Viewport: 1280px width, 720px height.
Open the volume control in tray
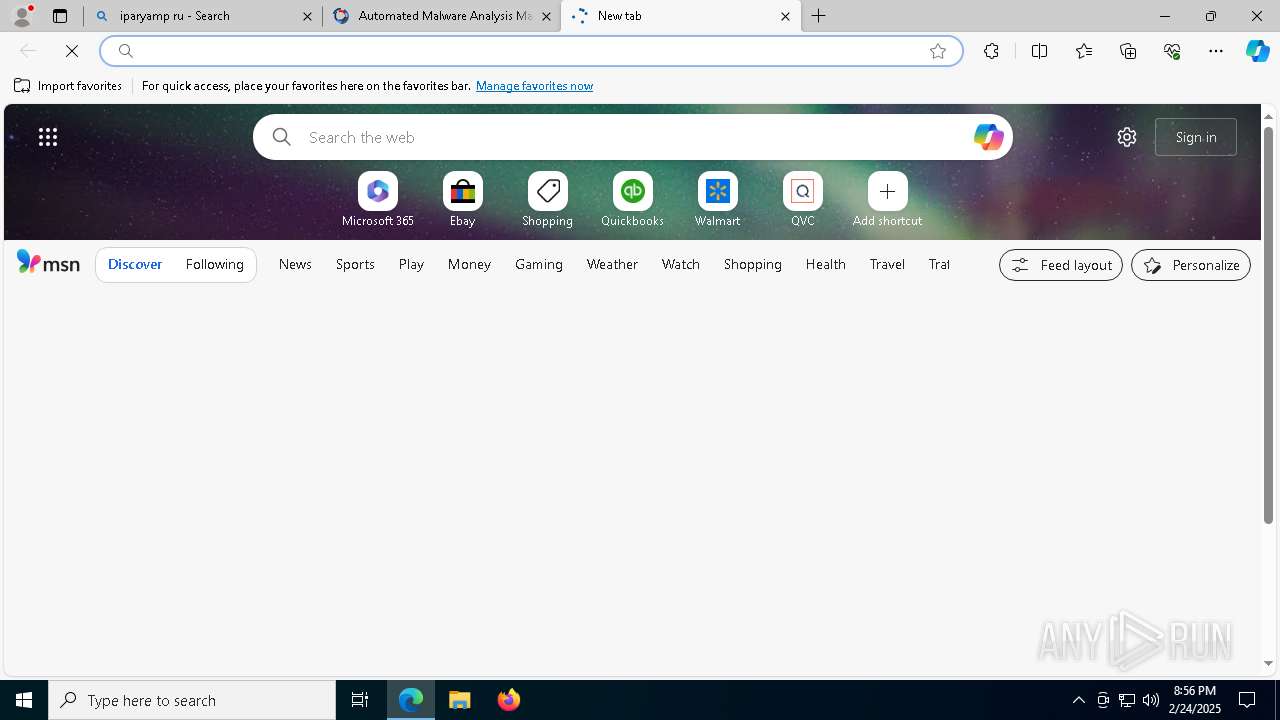[x=1151, y=700]
